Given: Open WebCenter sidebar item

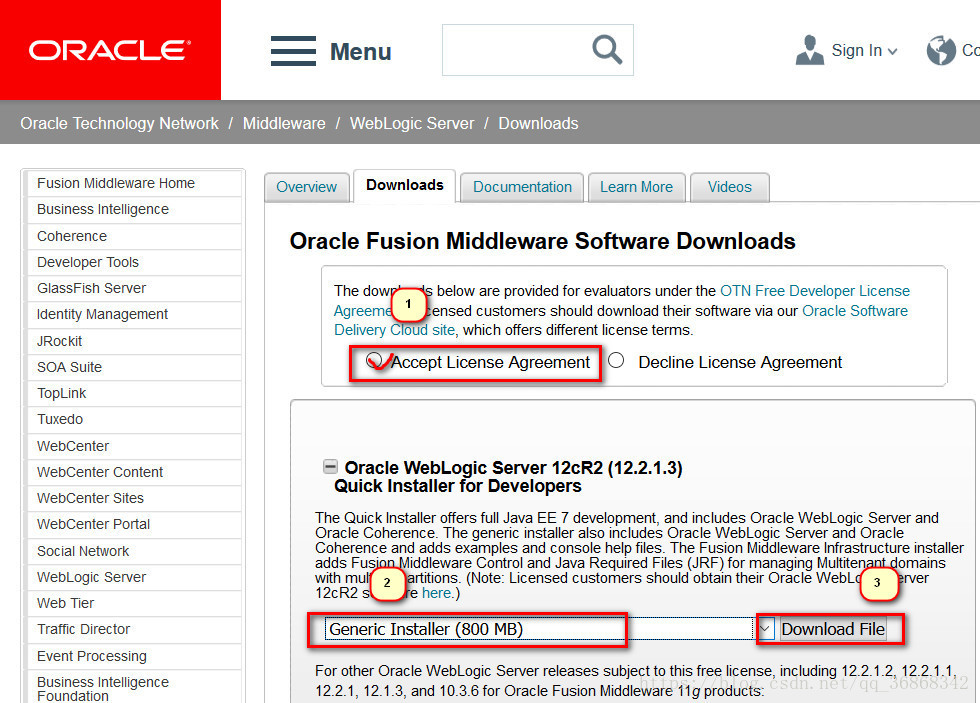Looking at the screenshot, I should [134, 446].
